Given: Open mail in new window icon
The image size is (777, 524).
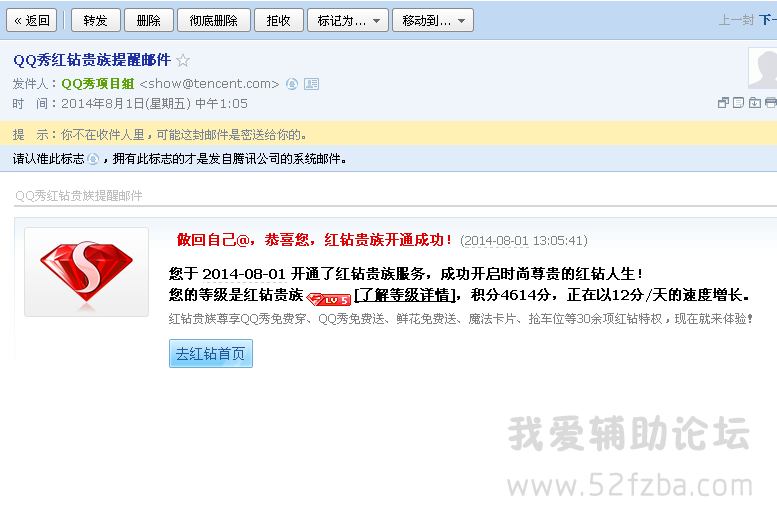Looking at the screenshot, I should (x=723, y=103).
